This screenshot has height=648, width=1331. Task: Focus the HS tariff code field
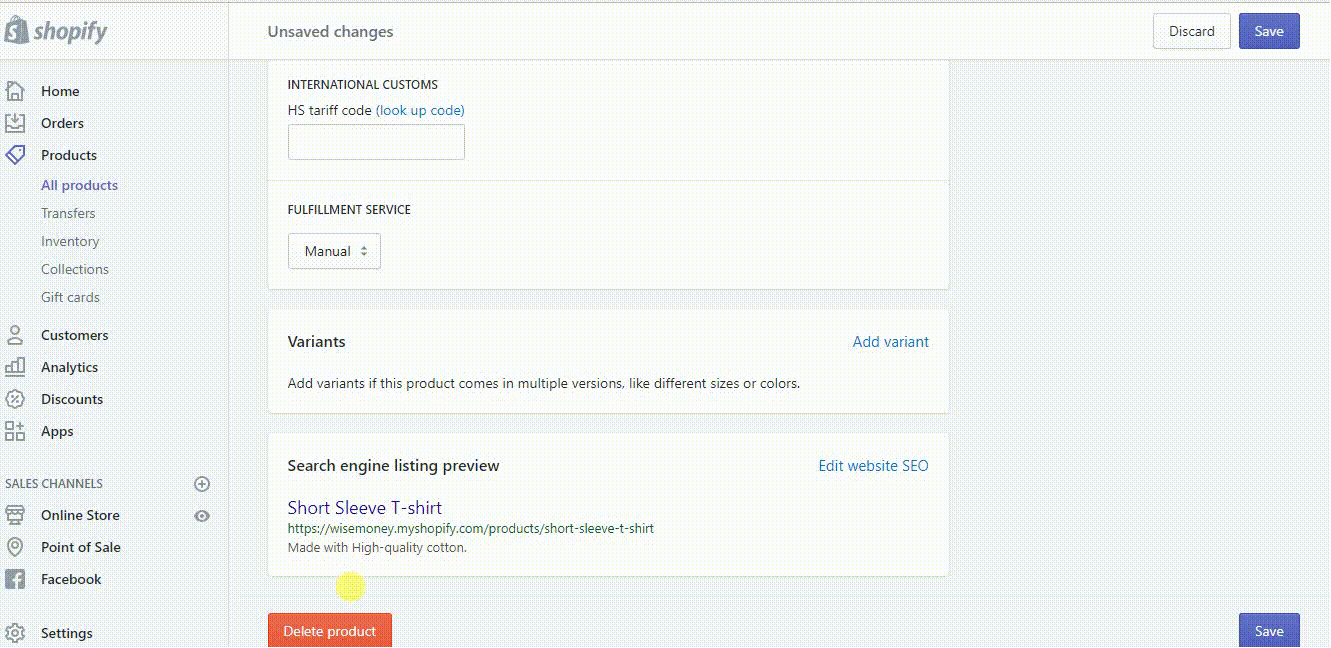click(x=376, y=142)
